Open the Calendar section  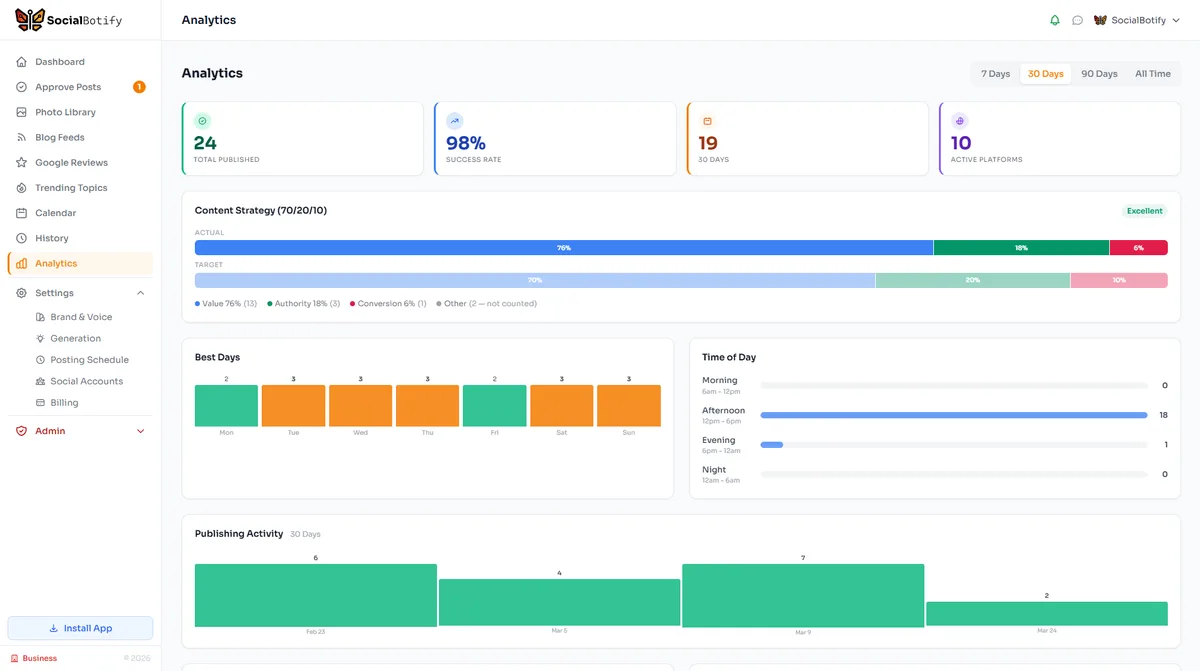[55, 212]
